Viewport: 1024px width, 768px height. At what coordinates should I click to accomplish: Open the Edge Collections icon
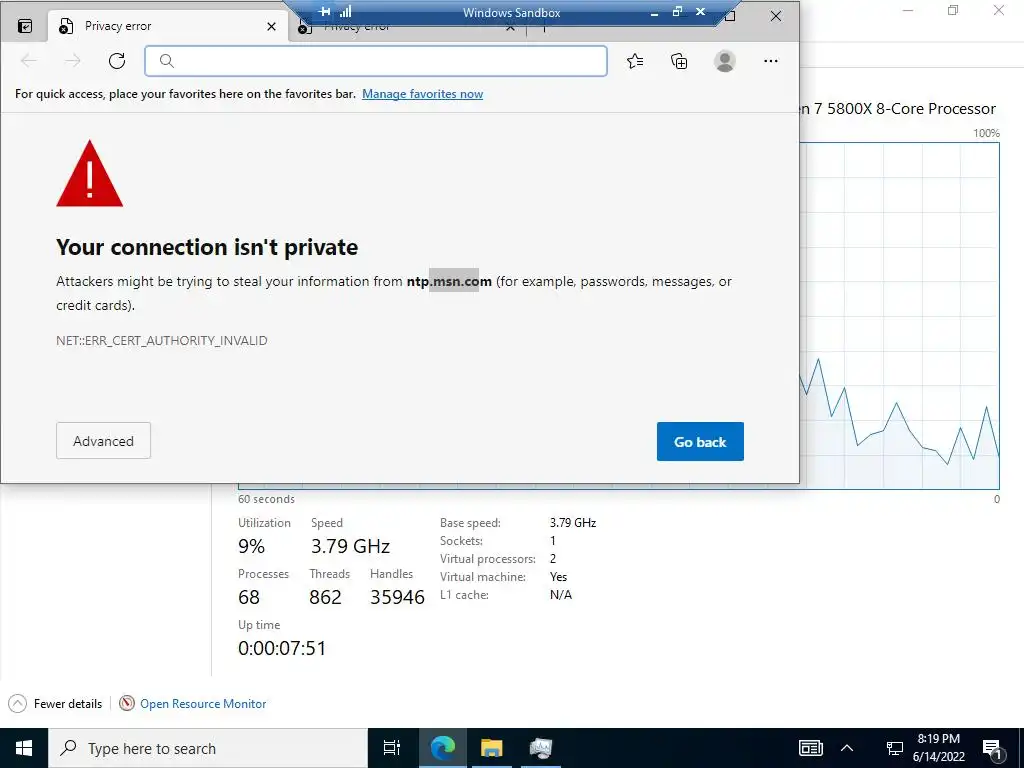679,61
